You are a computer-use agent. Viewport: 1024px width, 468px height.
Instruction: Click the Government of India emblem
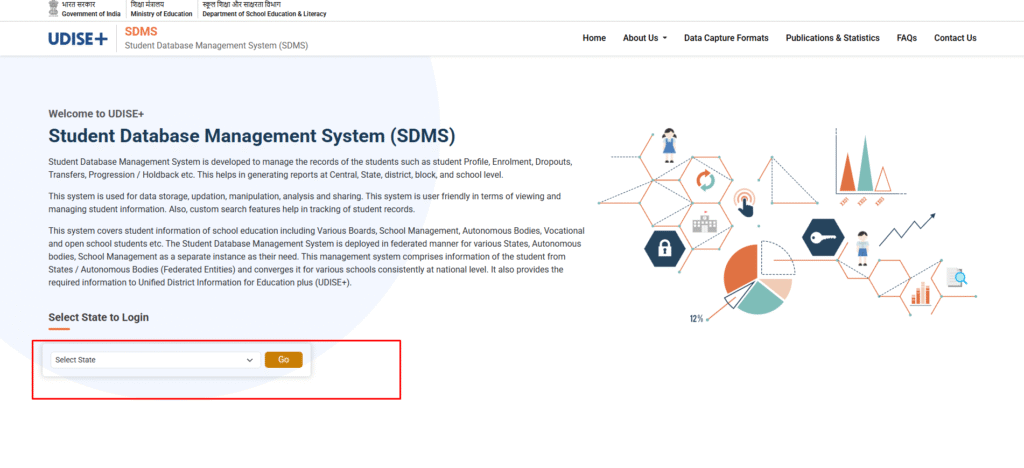54,8
